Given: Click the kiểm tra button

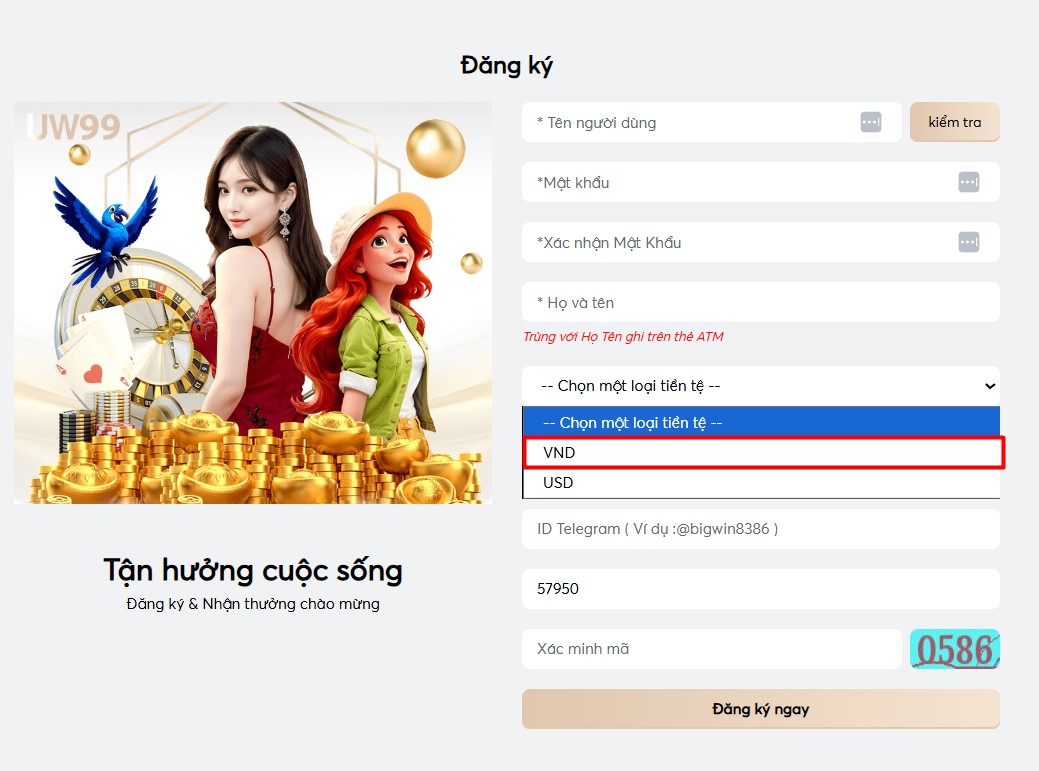Looking at the screenshot, I should (955, 122).
